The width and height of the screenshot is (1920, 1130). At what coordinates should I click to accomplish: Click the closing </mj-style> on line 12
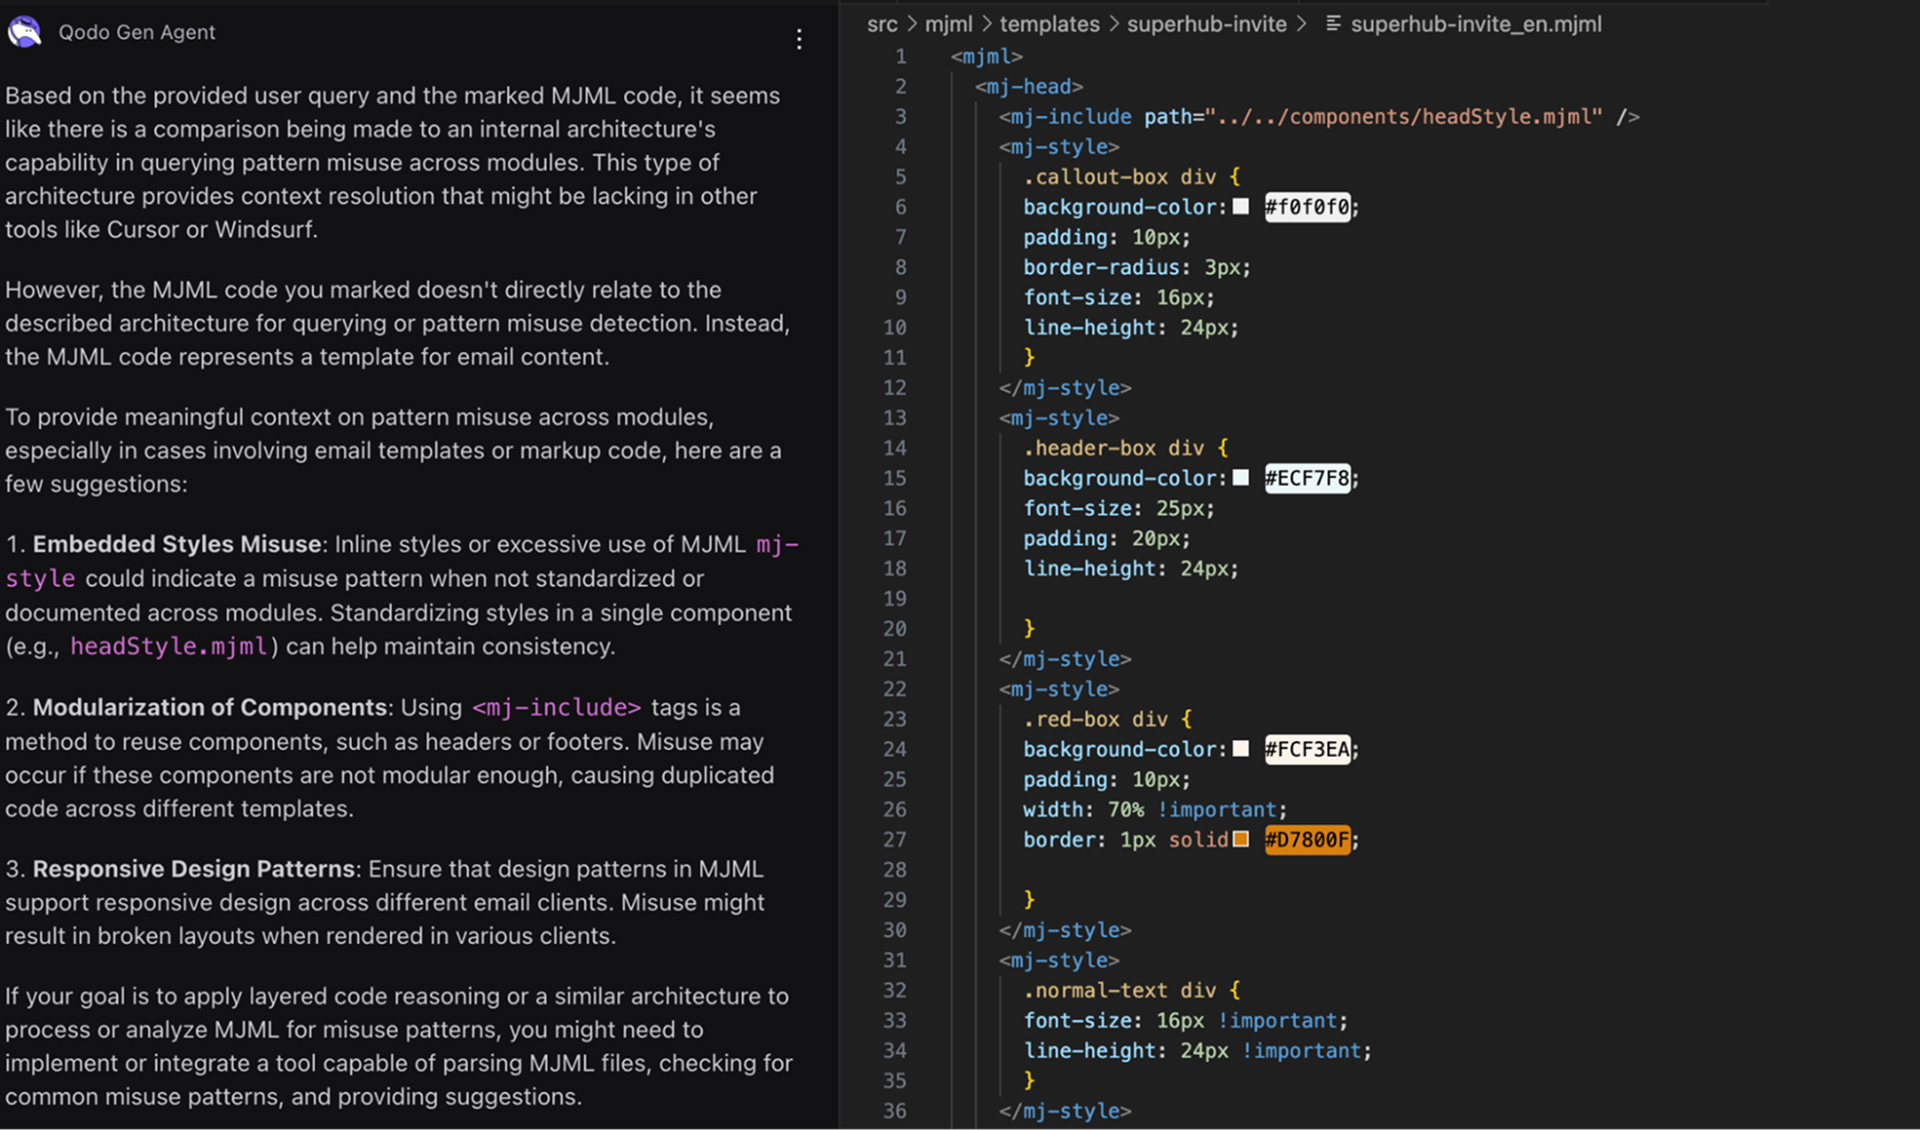click(x=1065, y=387)
